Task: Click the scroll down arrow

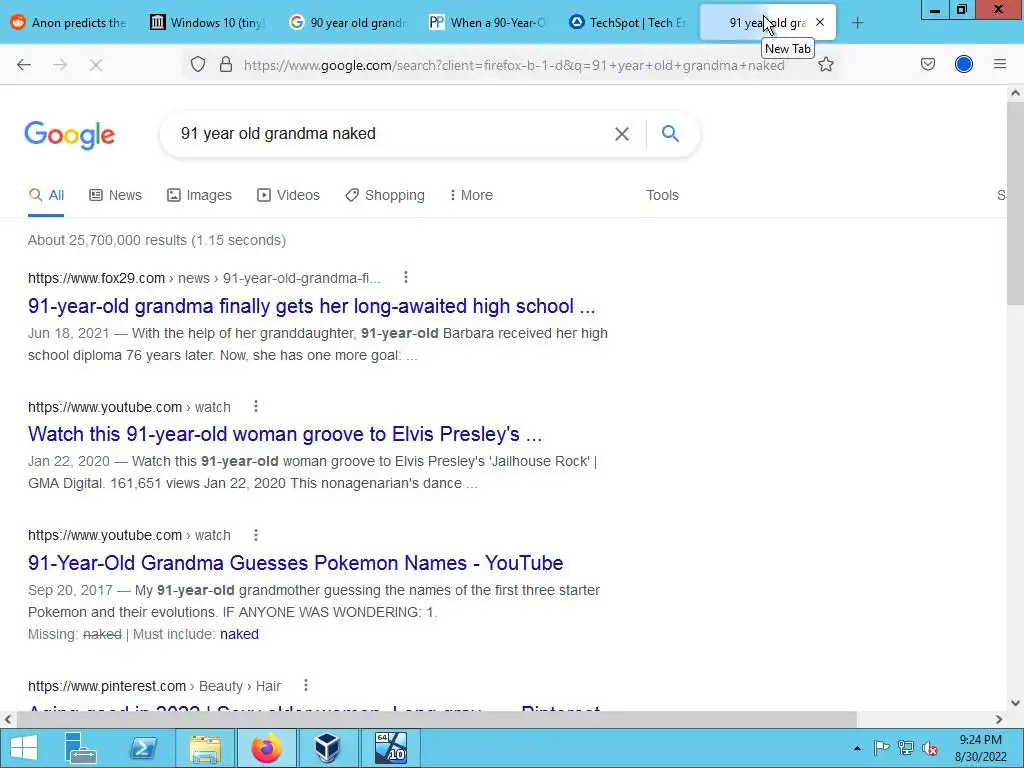Action: [x=1015, y=703]
